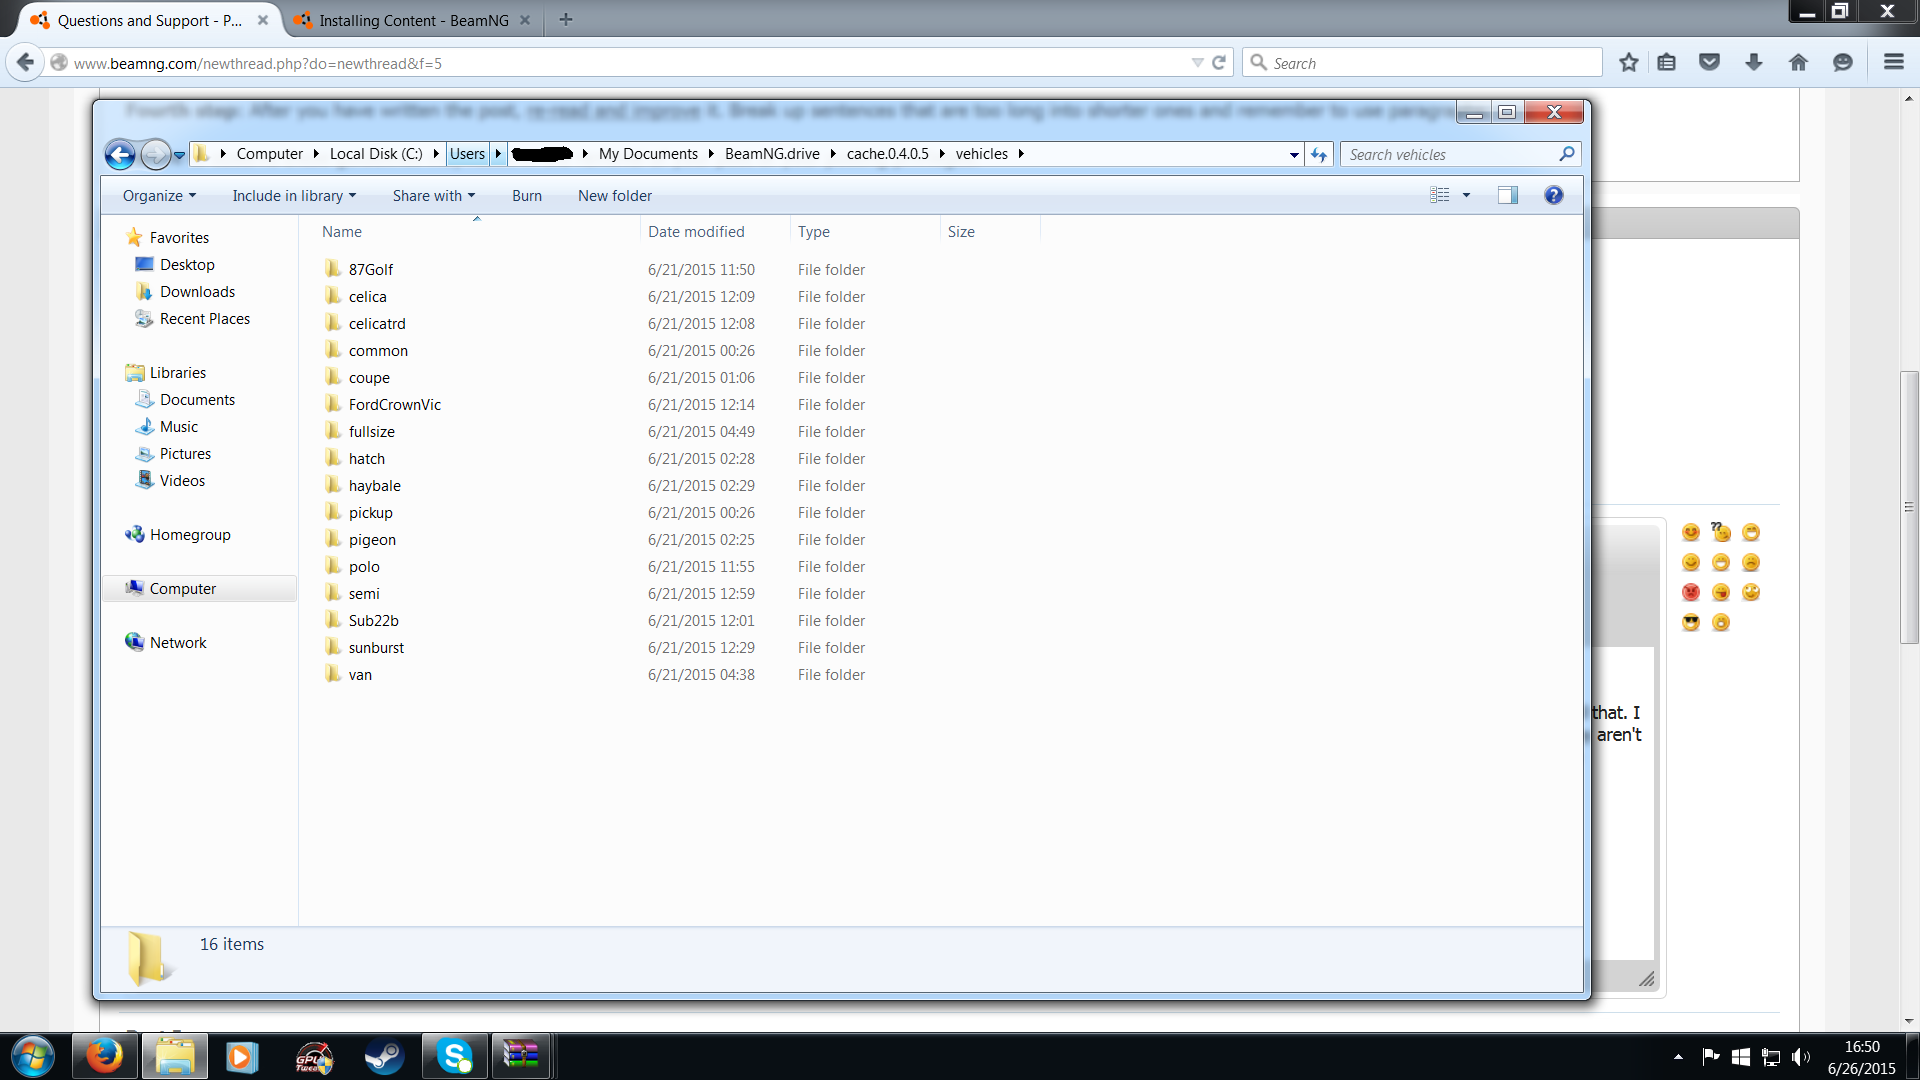The height and width of the screenshot is (1080, 1920).
Task: Switch to Questions and Support tab
Action: [150, 20]
